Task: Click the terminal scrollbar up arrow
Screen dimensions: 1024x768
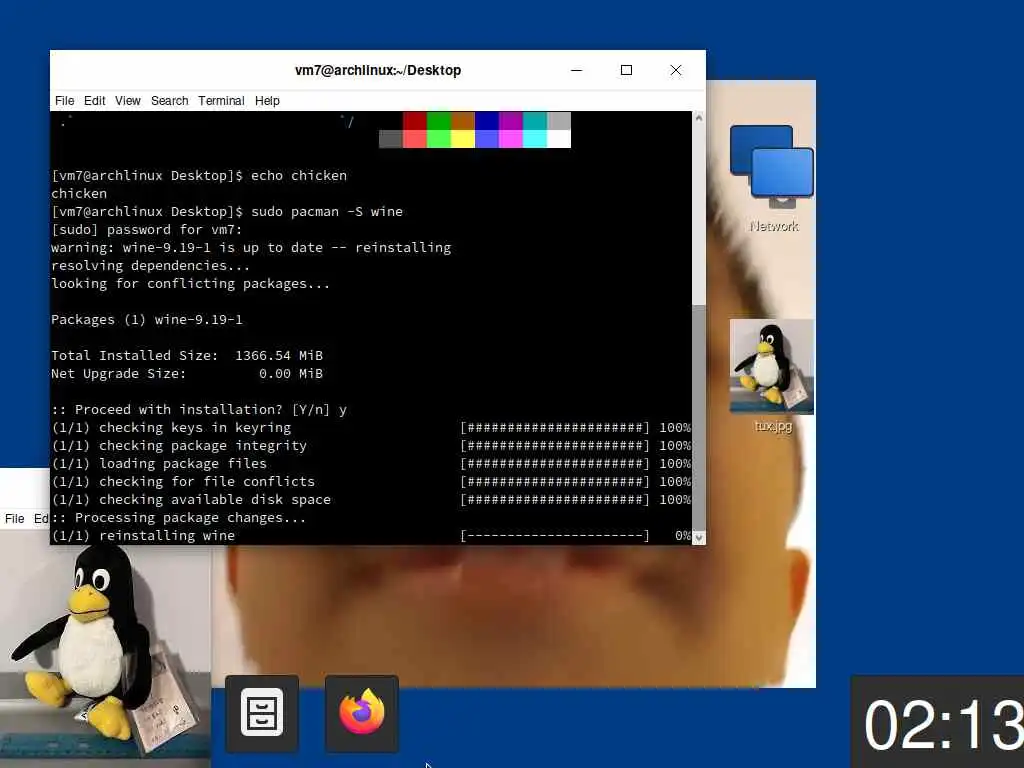Action: coord(699,118)
